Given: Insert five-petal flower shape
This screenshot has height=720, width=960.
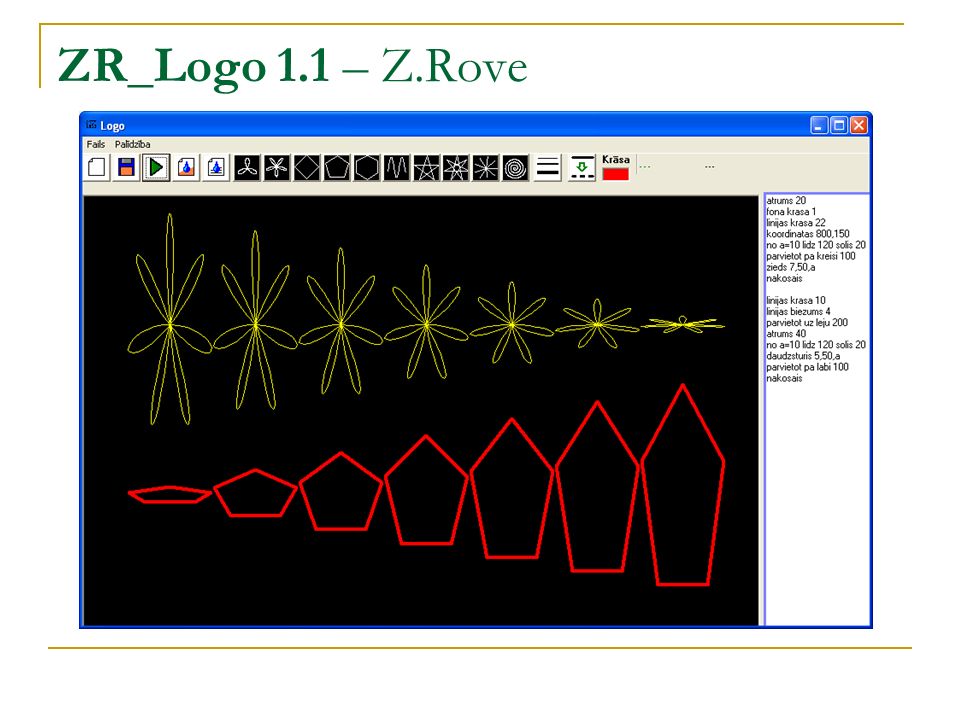Looking at the screenshot, I should point(277,167).
